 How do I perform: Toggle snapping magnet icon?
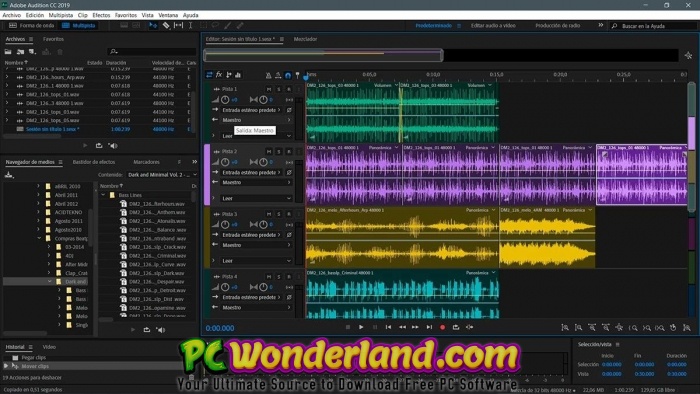288,75
